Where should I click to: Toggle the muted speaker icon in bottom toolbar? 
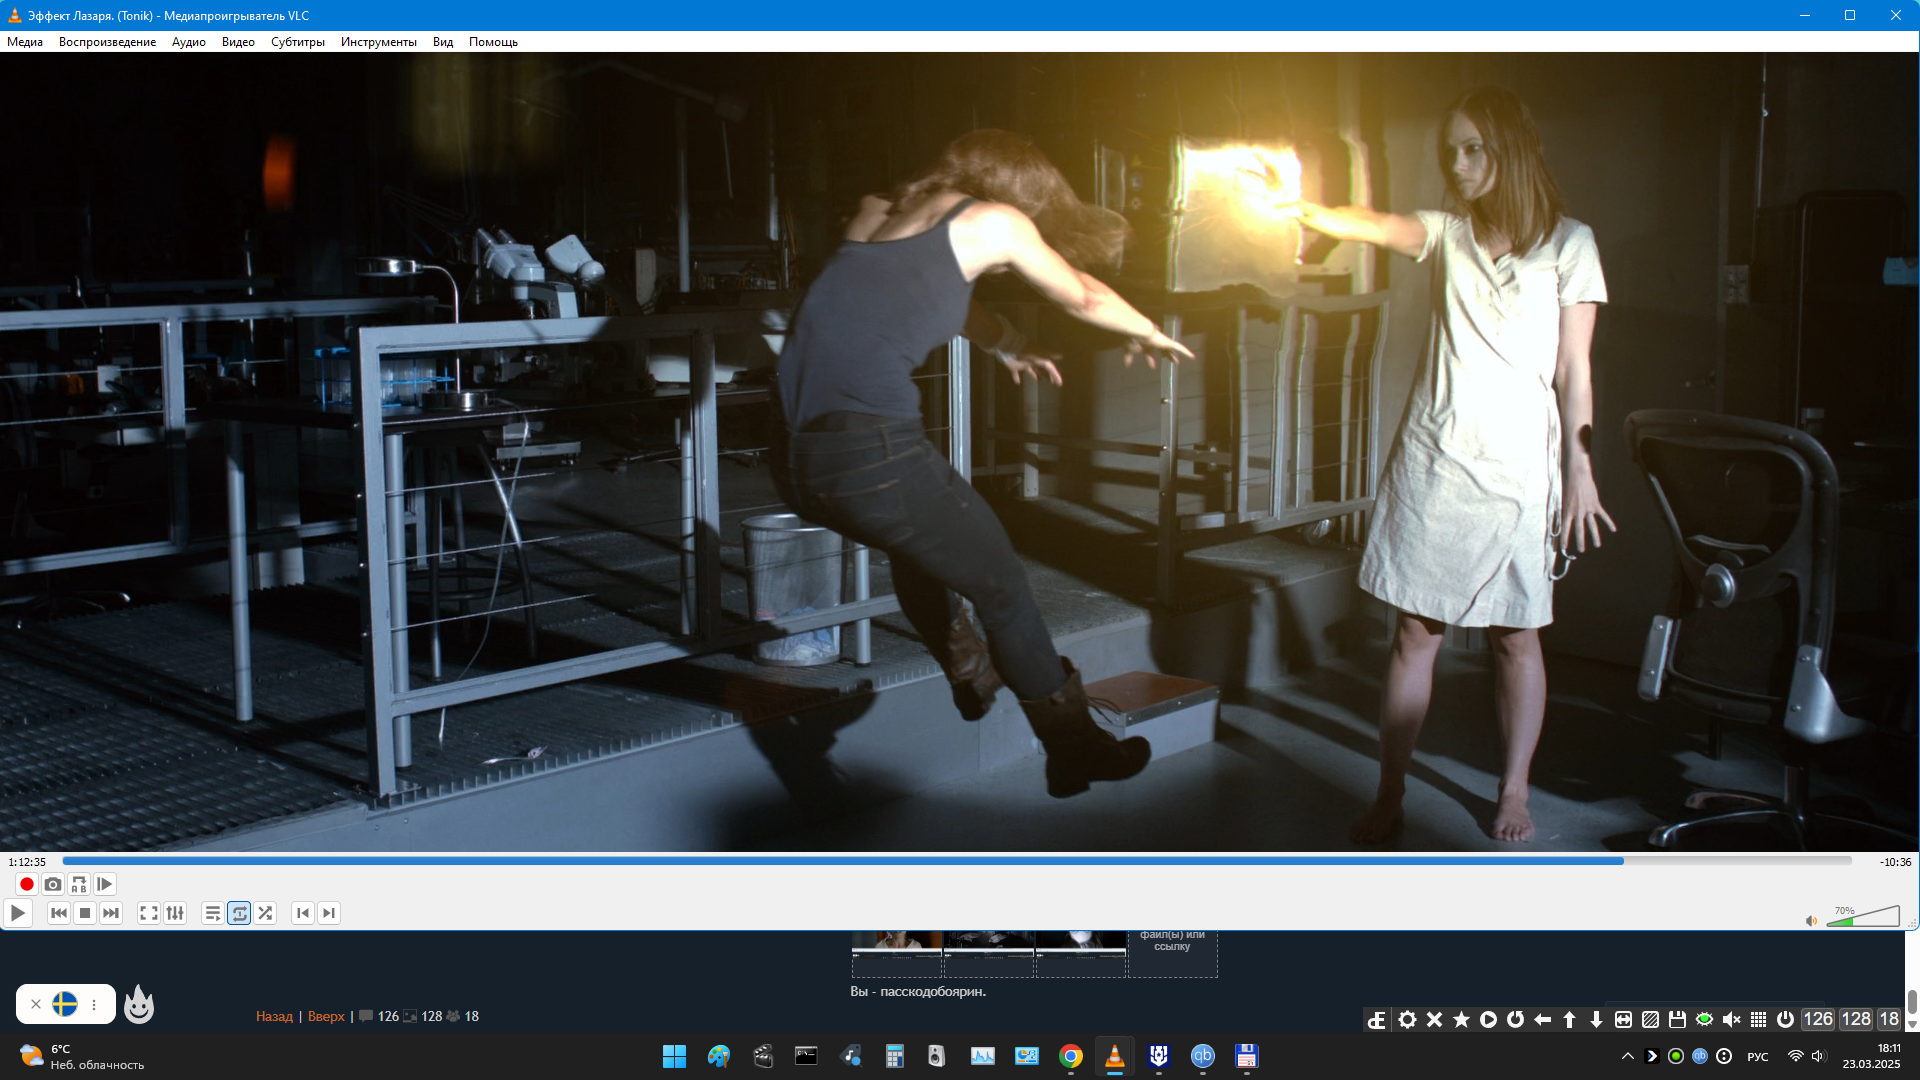1731,1019
